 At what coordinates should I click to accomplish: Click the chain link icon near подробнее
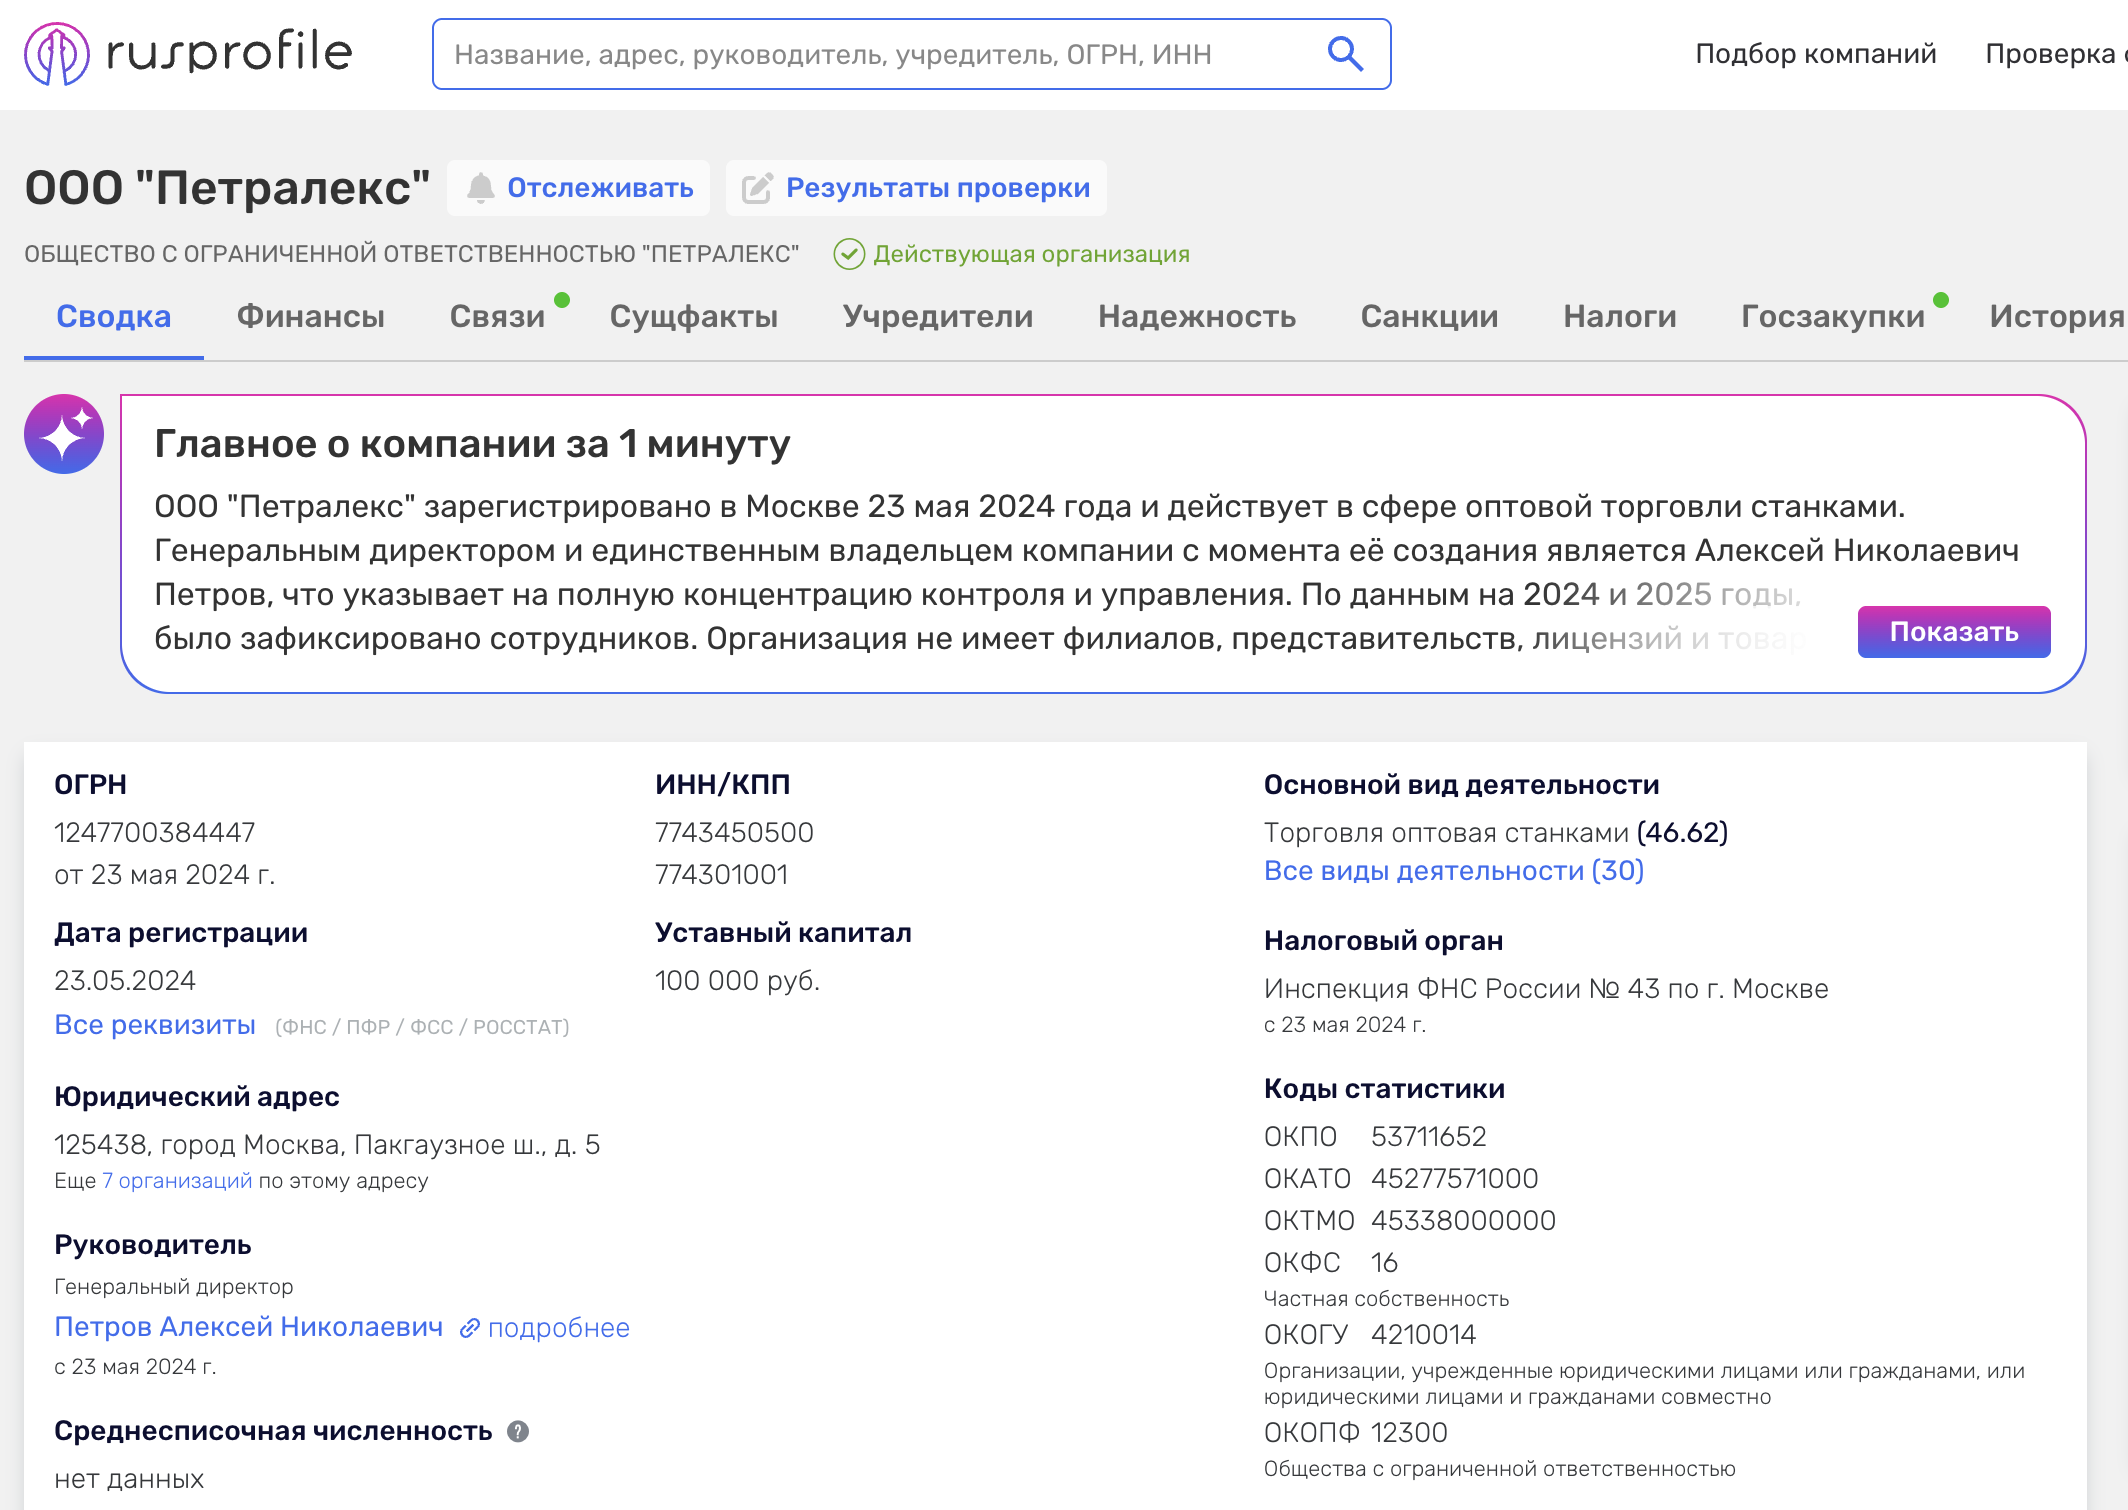coord(470,1328)
